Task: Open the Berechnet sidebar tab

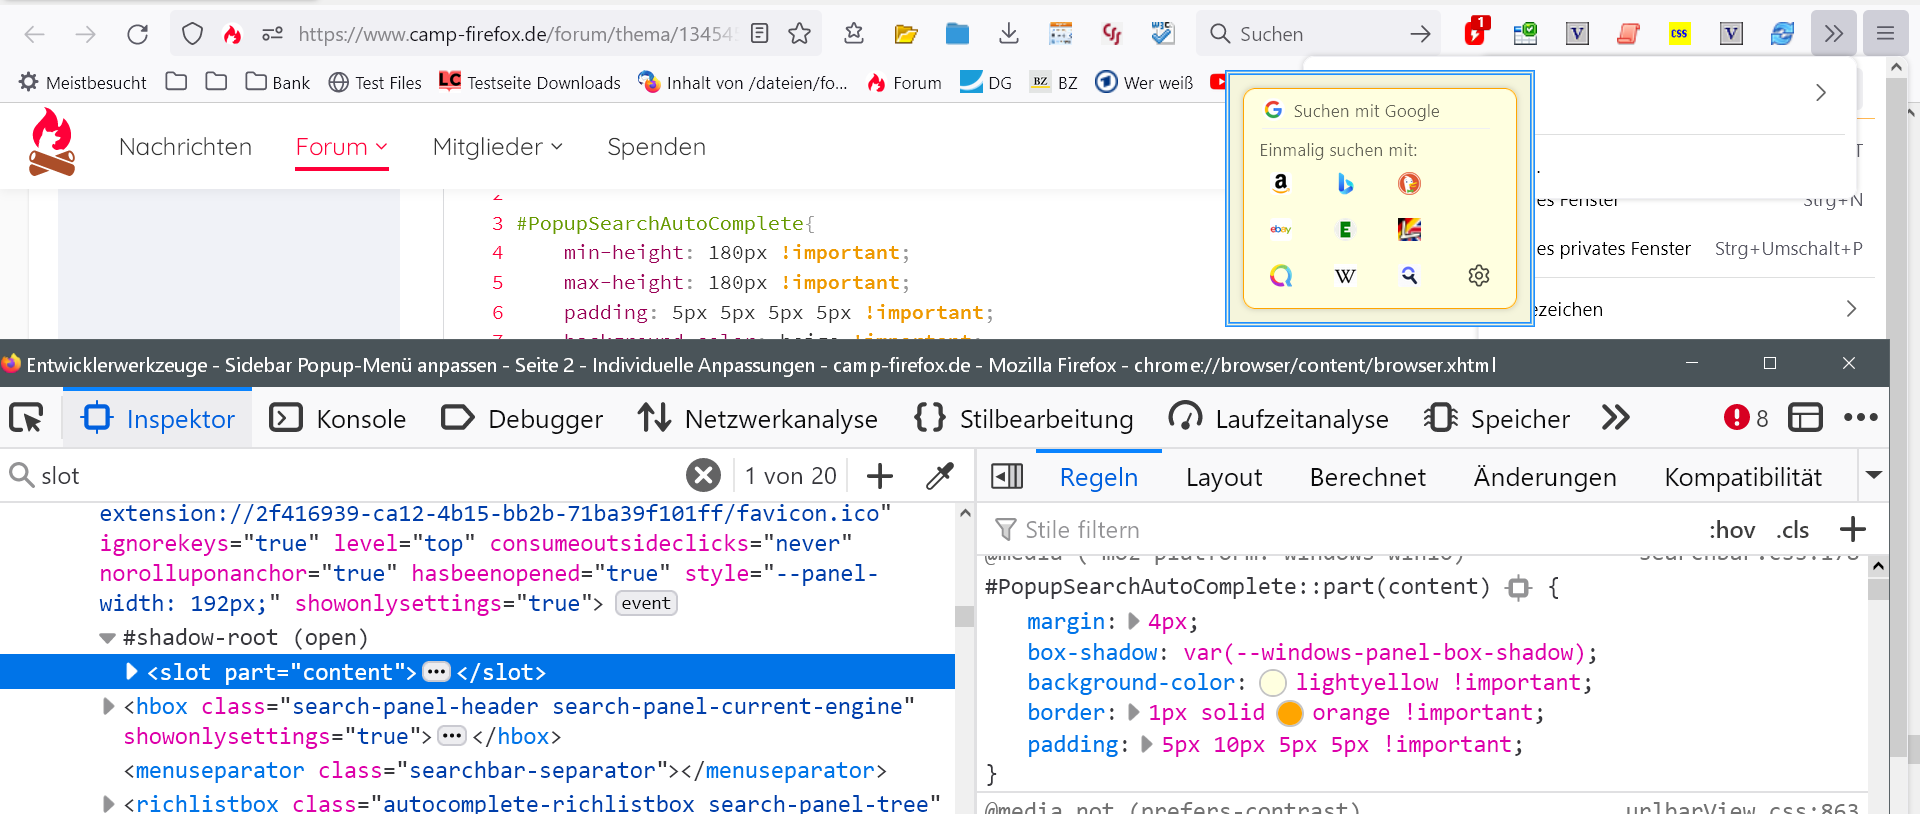Action: (x=1367, y=478)
